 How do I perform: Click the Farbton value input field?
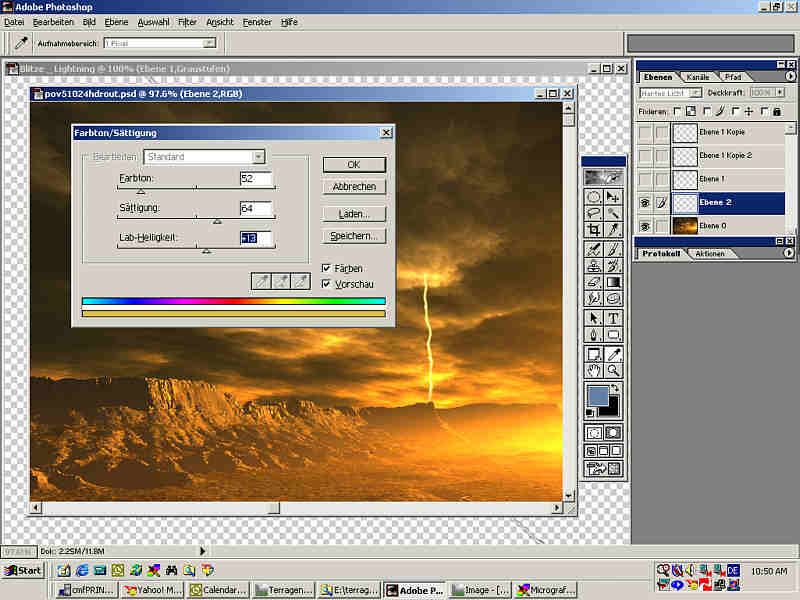click(256, 179)
